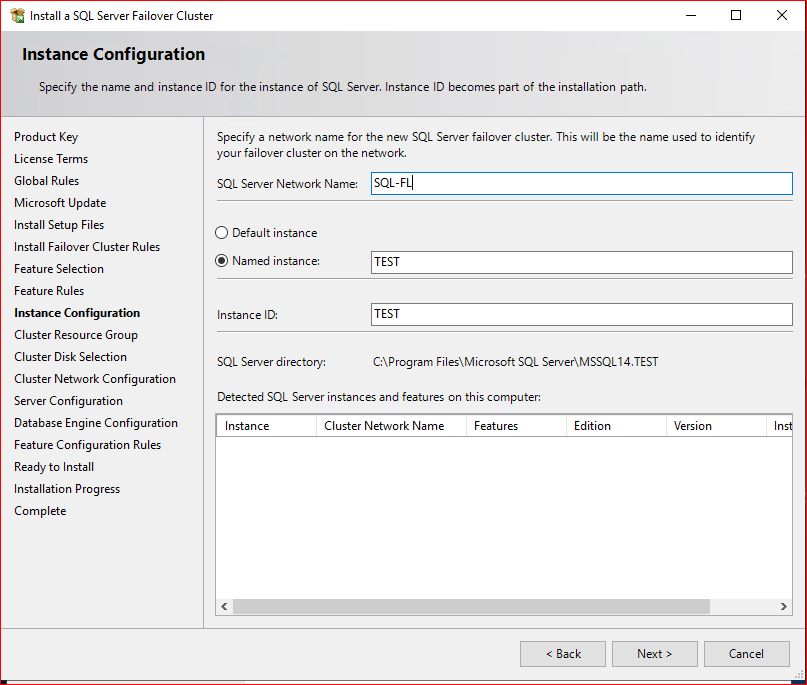The width and height of the screenshot is (807, 685).
Task: Sort by the Edition column header
Action: tap(616, 426)
